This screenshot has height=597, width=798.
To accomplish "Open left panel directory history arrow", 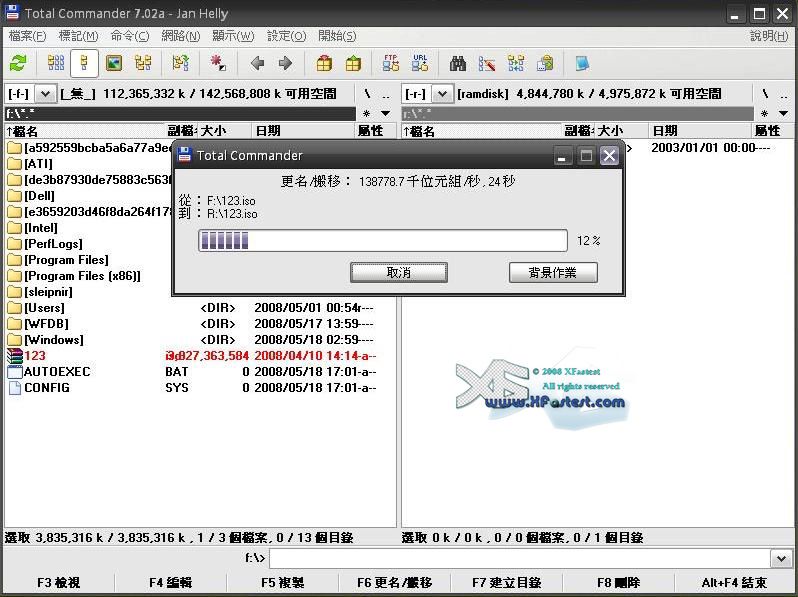I will click(x=386, y=113).
